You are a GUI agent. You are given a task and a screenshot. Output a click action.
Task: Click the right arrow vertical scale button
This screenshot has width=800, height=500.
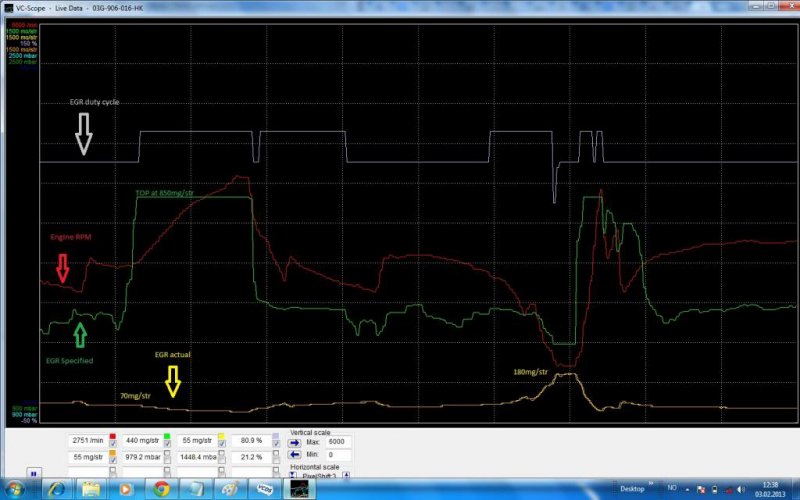click(x=297, y=441)
